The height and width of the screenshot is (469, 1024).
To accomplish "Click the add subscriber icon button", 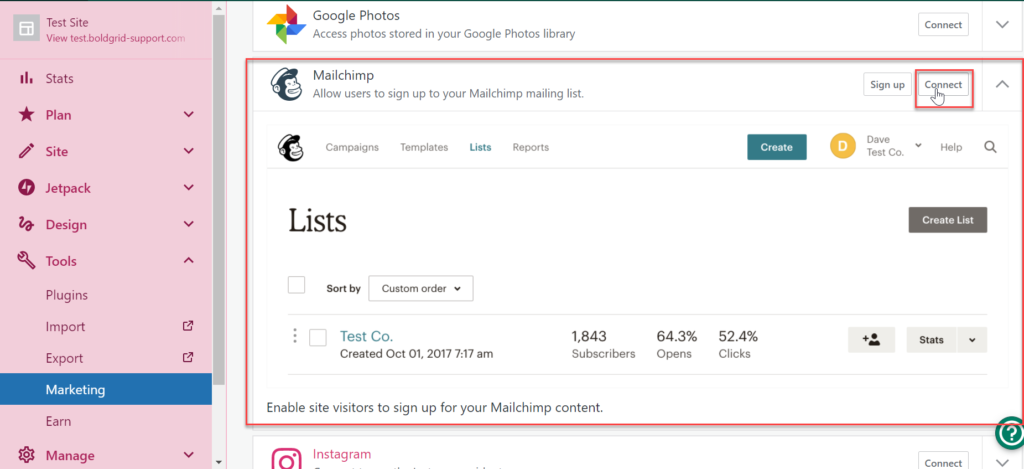I will click(871, 340).
